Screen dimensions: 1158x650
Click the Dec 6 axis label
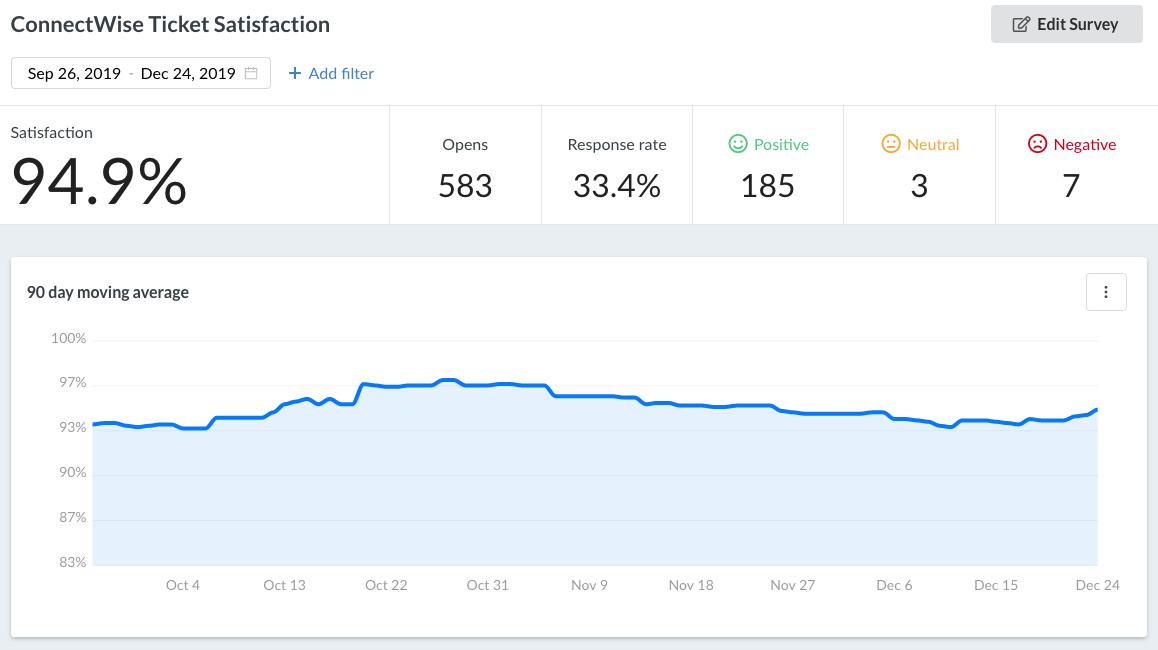pos(894,585)
